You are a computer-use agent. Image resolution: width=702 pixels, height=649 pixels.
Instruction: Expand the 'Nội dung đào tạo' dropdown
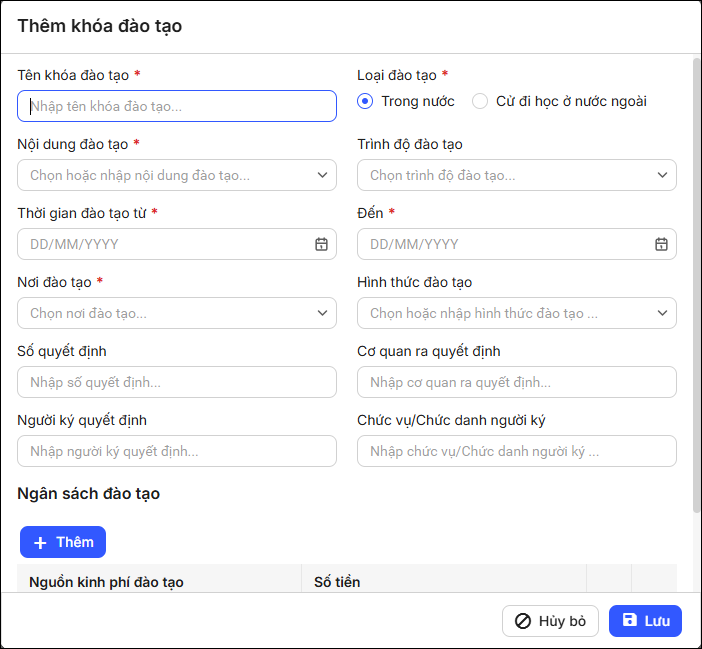point(321,175)
